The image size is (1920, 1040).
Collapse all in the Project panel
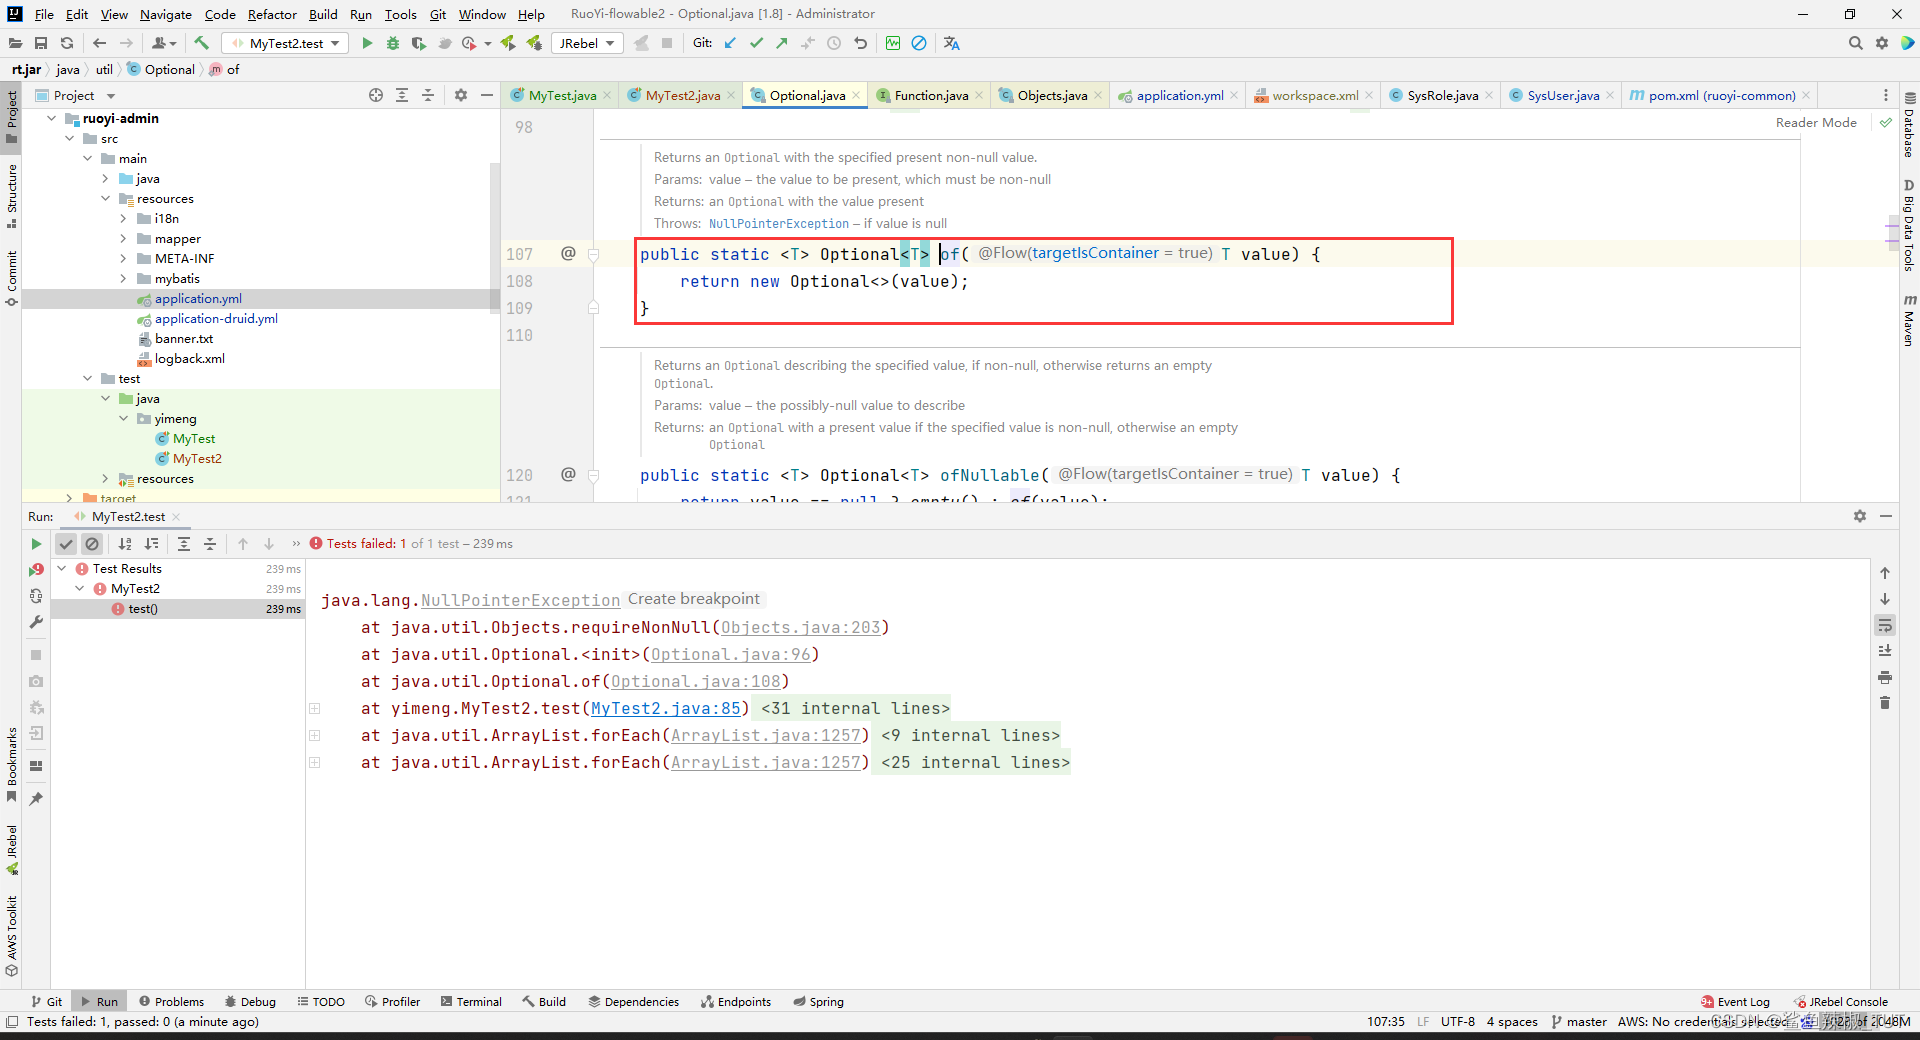click(428, 95)
